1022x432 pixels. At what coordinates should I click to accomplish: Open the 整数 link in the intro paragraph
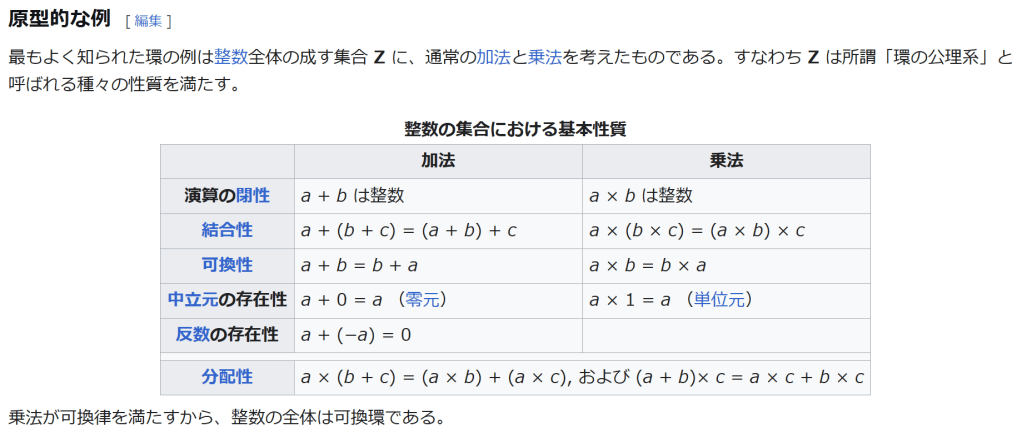231,57
